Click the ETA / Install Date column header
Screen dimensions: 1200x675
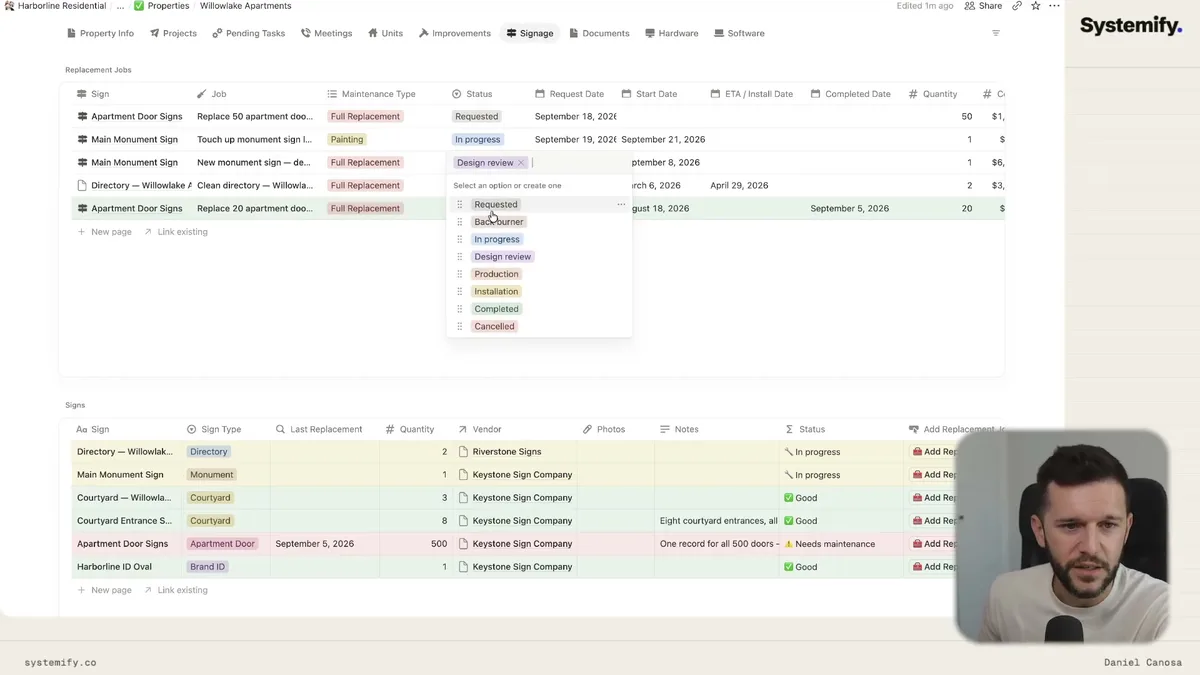click(x=754, y=94)
